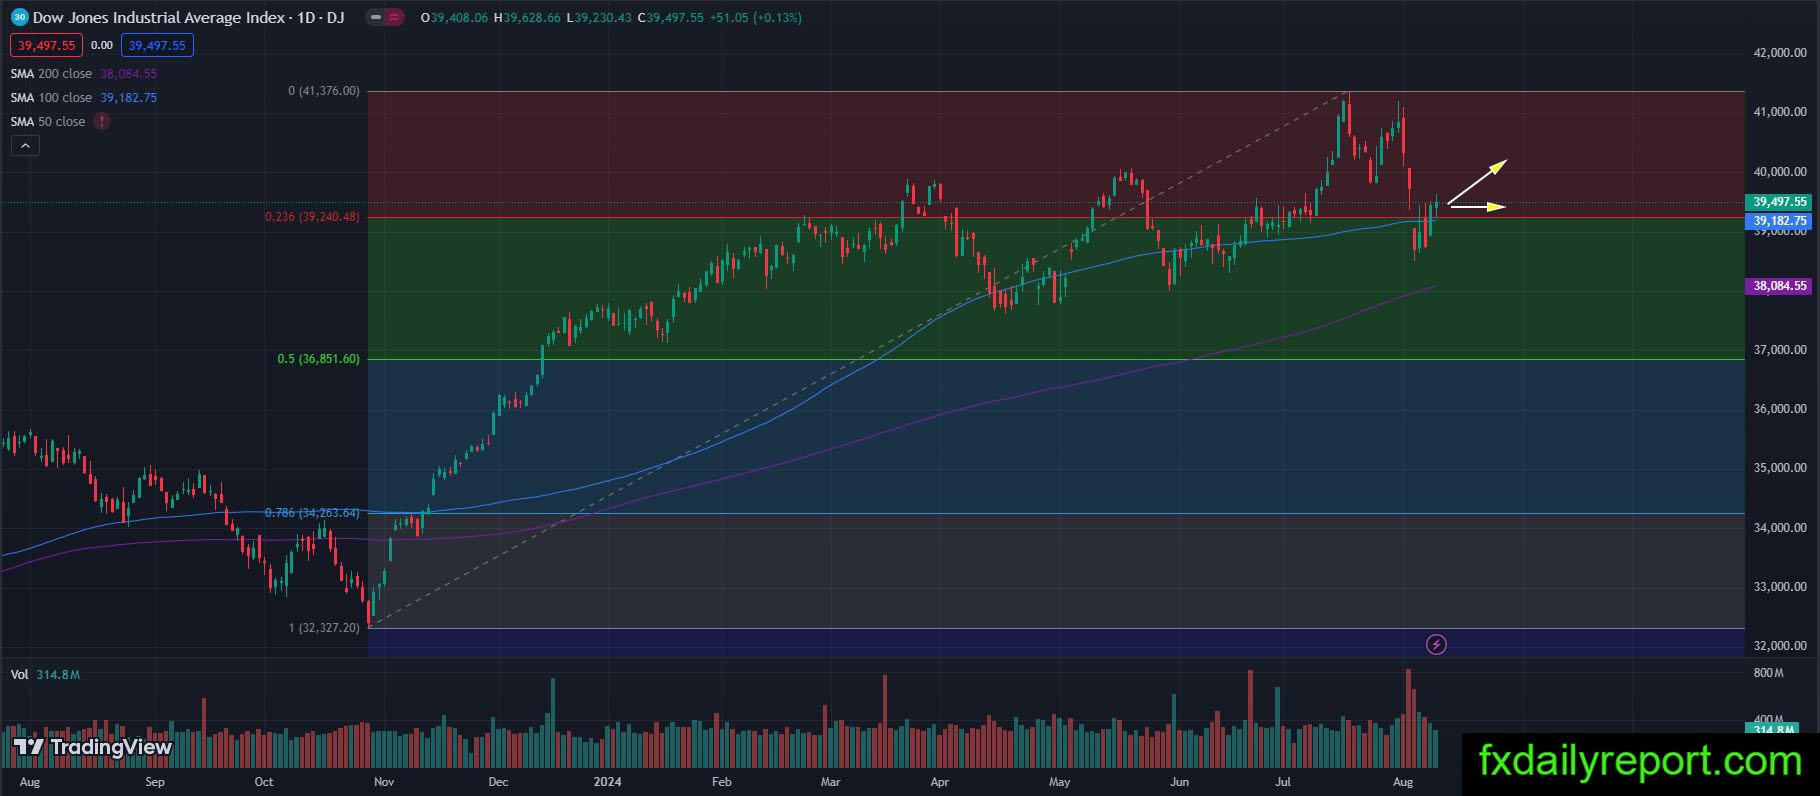
Task: Click the purple lightning bolt icon
Action: click(x=1436, y=645)
